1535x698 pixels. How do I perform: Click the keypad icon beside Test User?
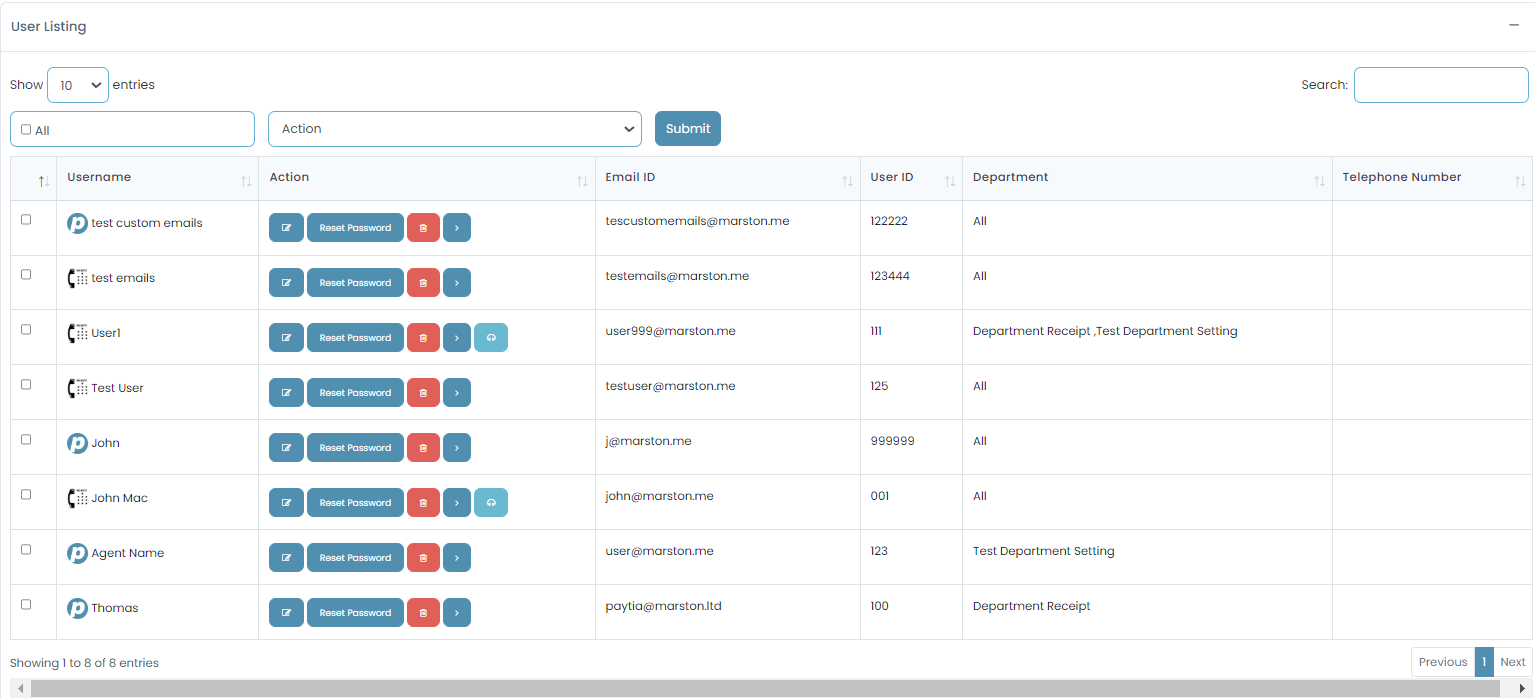78,387
